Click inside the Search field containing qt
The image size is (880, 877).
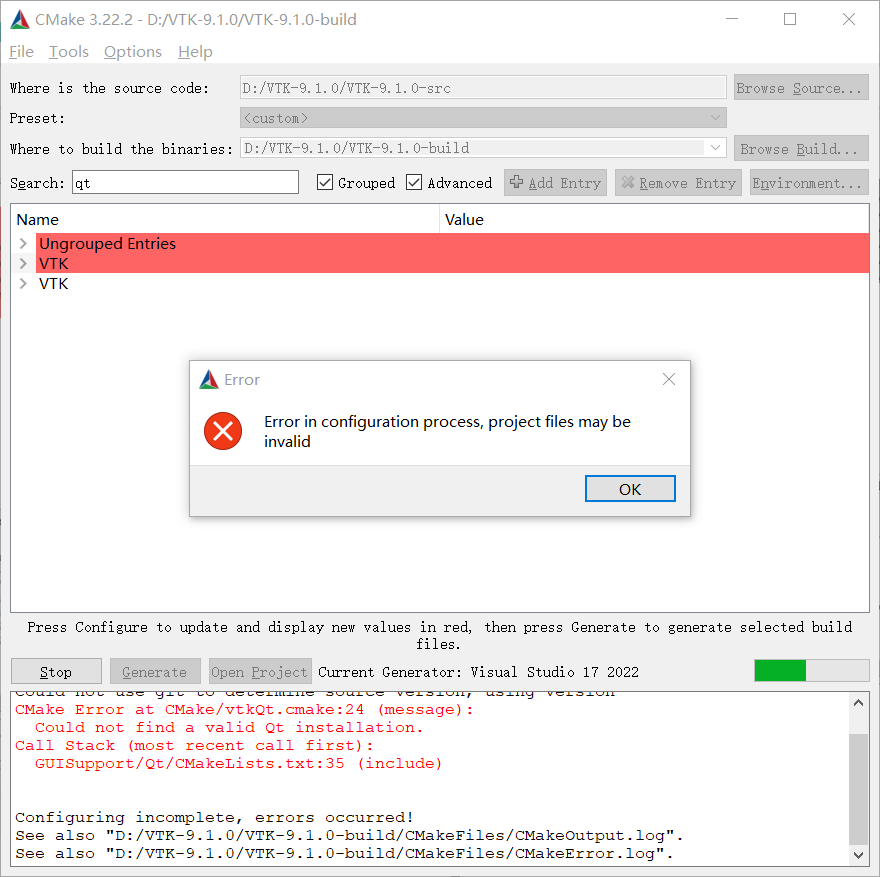180,182
